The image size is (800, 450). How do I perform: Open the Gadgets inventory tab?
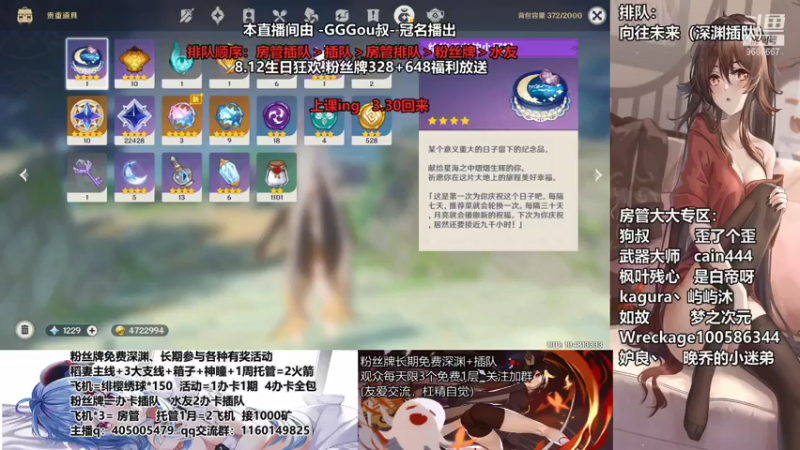click(342, 15)
